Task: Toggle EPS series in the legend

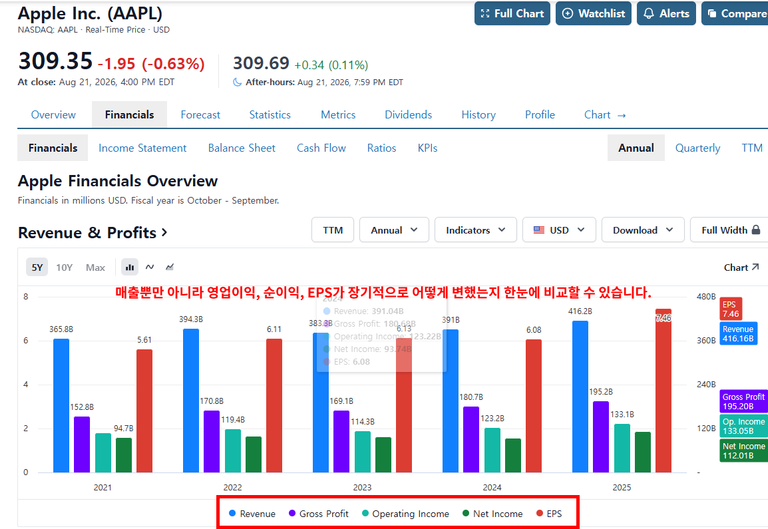Action: tap(549, 513)
